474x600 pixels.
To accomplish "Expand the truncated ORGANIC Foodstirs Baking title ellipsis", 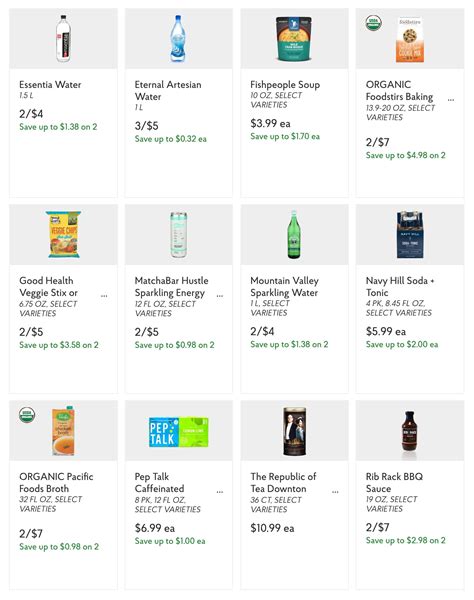I will [451, 100].
